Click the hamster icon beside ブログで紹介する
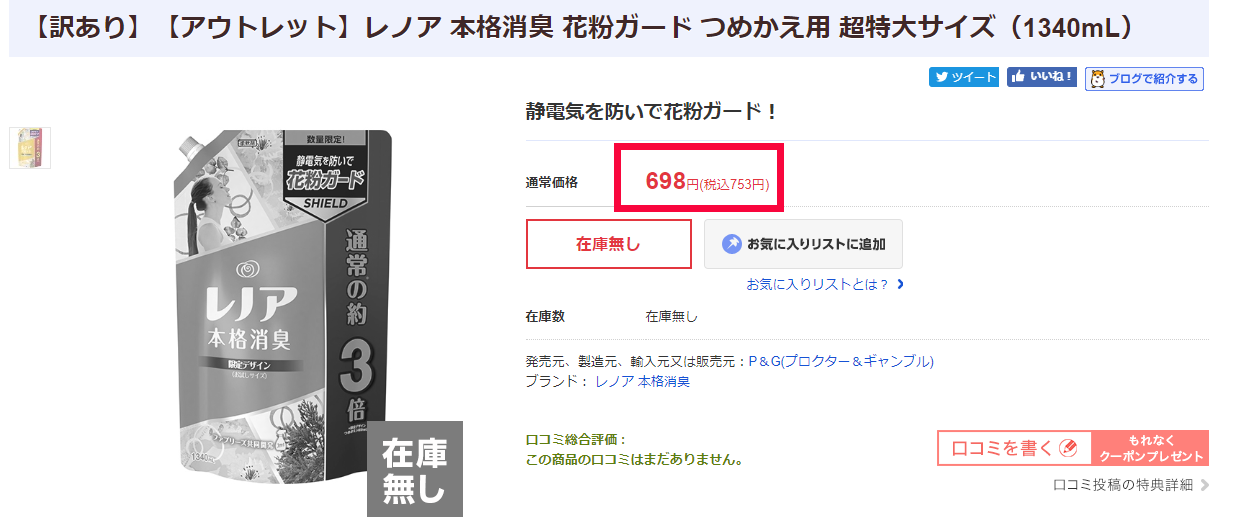The width and height of the screenshot is (1250, 532). pos(1097,79)
